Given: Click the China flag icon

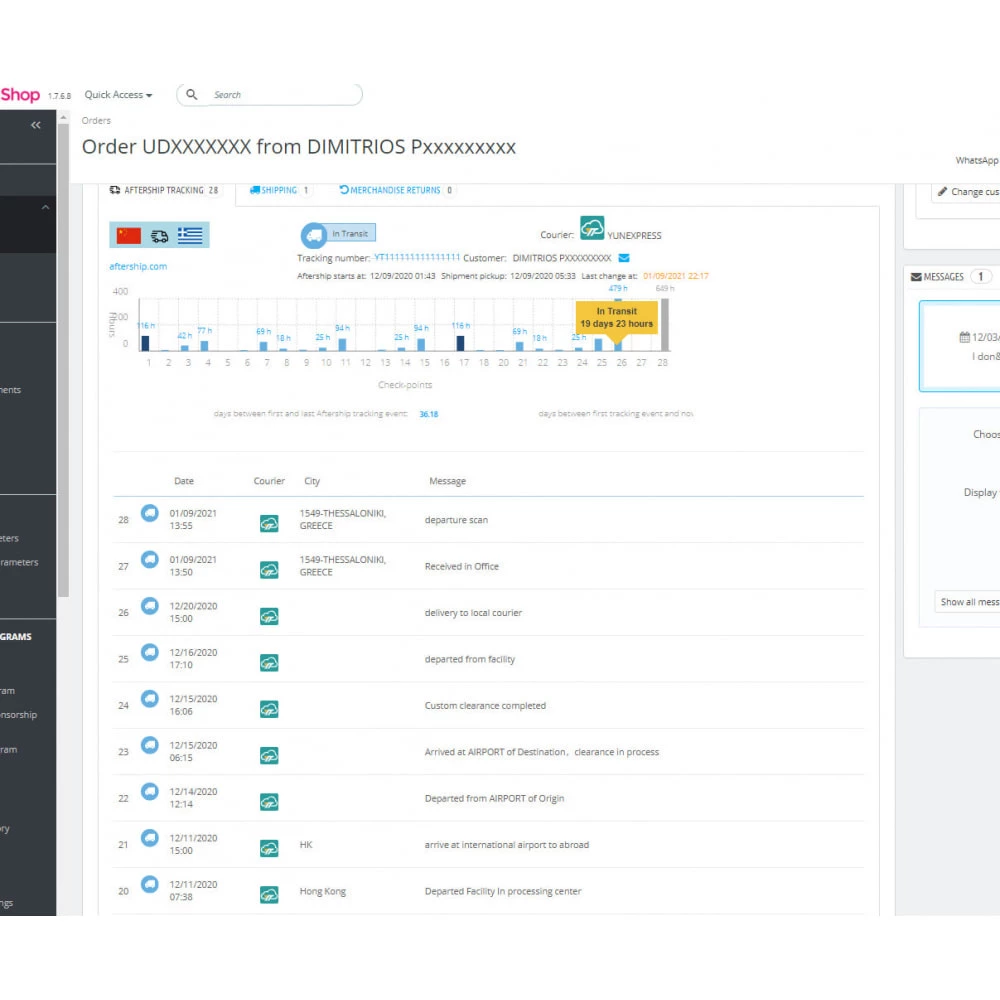Looking at the screenshot, I should [129, 235].
